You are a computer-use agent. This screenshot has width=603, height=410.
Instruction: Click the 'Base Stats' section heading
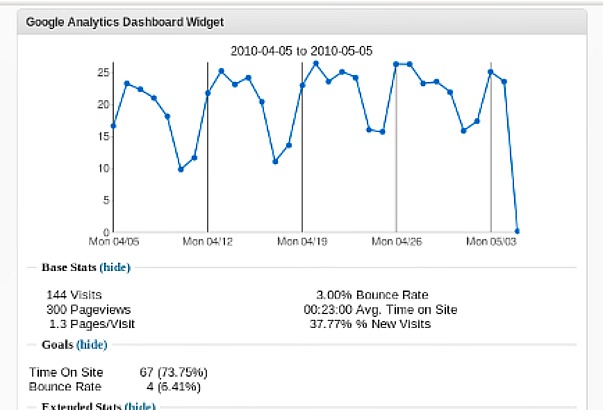point(69,267)
